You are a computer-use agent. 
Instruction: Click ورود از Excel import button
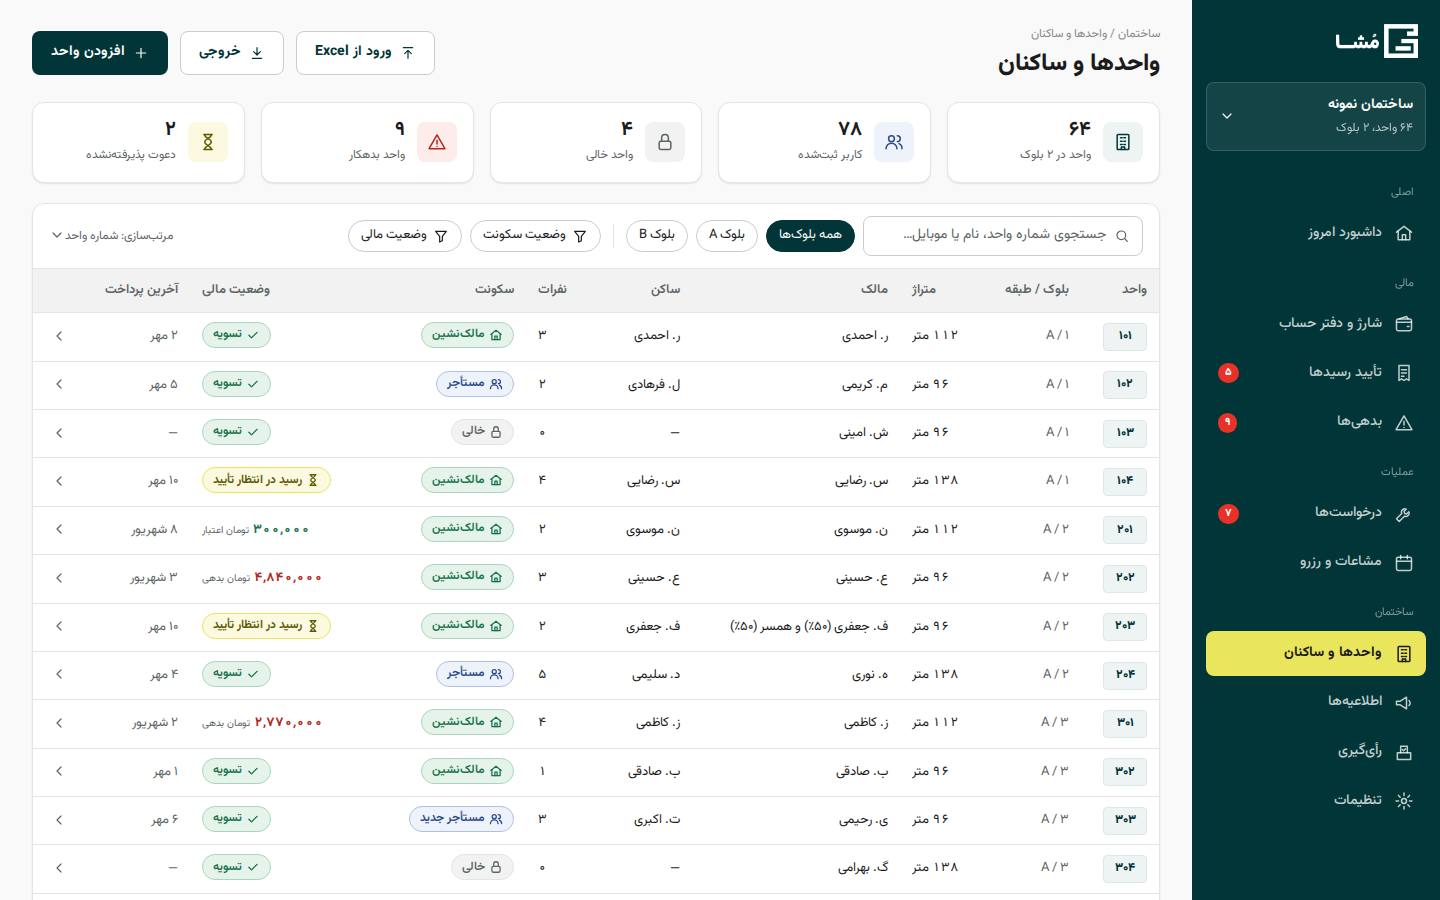tap(365, 52)
